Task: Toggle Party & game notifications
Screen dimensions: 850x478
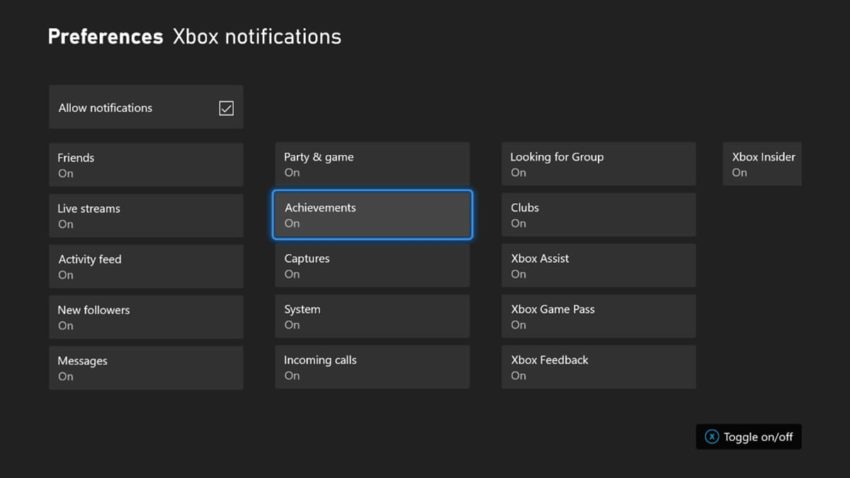Action: [372, 164]
